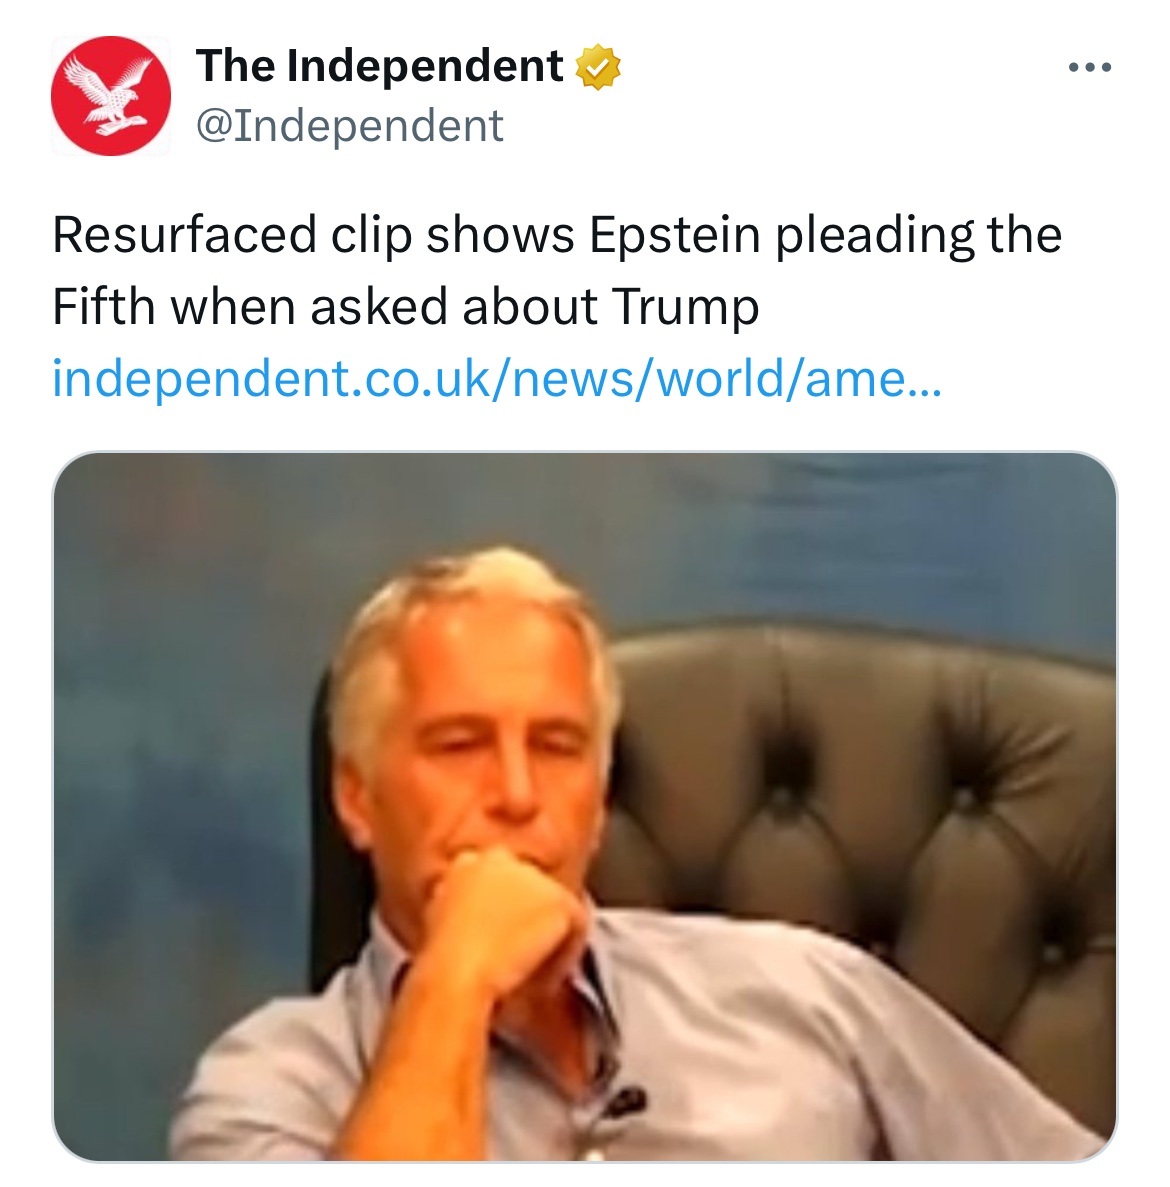Click the word Trump in the tweet

[685, 308]
